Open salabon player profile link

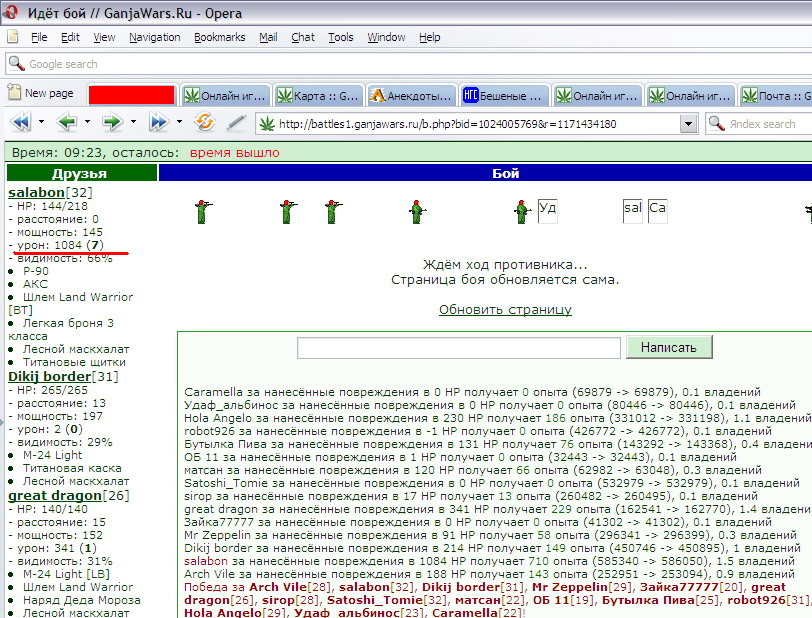[x=36, y=192]
